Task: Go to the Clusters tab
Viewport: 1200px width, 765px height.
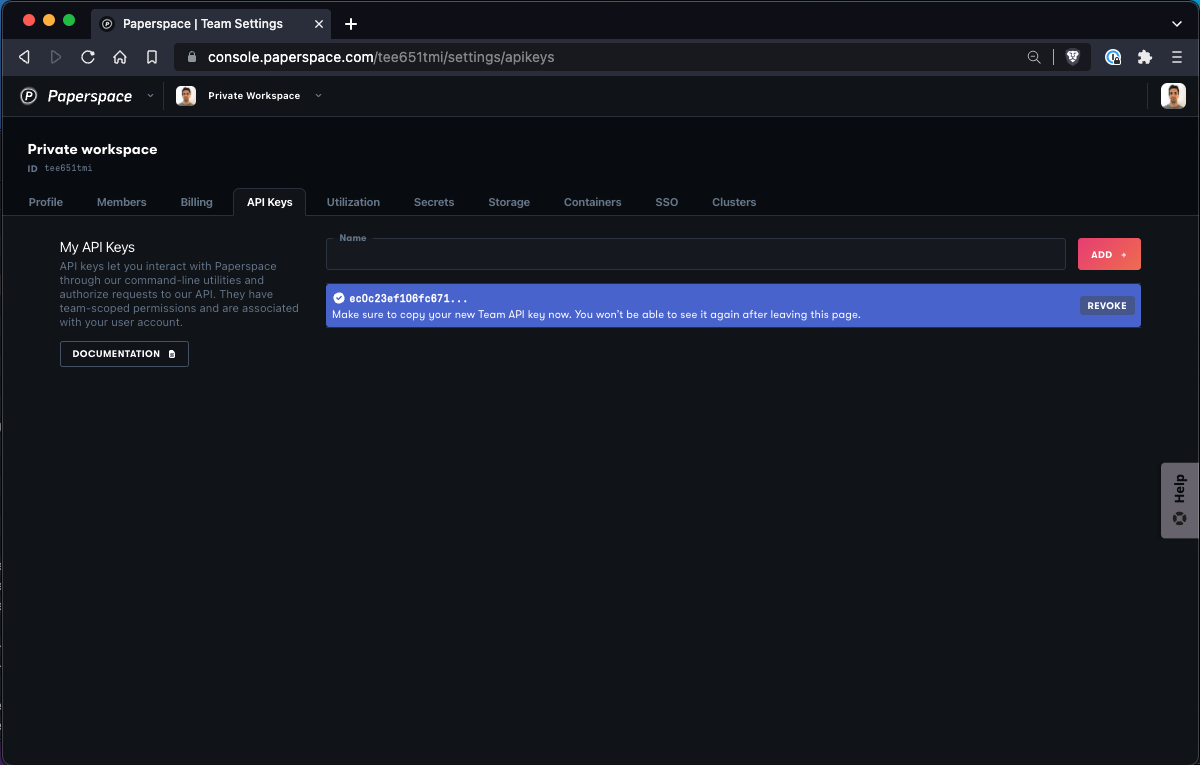Action: tap(734, 202)
